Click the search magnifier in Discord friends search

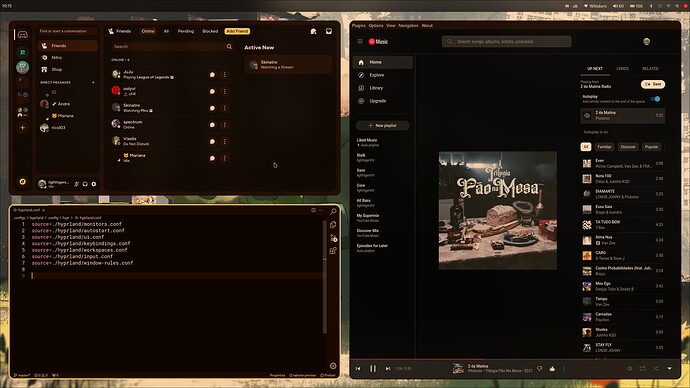(x=229, y=46)
